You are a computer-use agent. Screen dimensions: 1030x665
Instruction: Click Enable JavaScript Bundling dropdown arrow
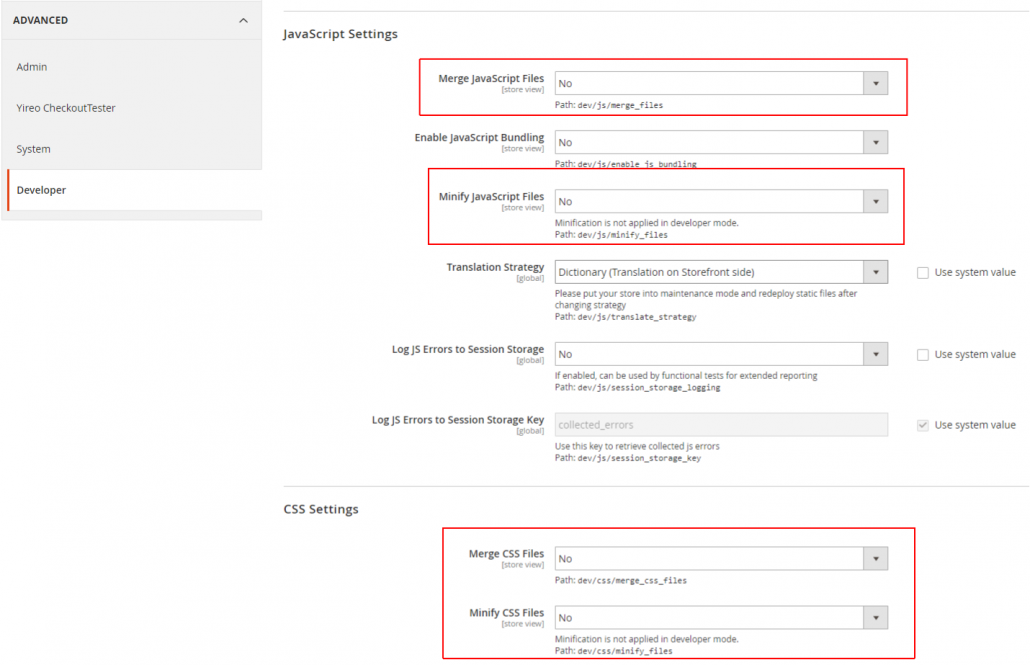(x=875, y=143)
